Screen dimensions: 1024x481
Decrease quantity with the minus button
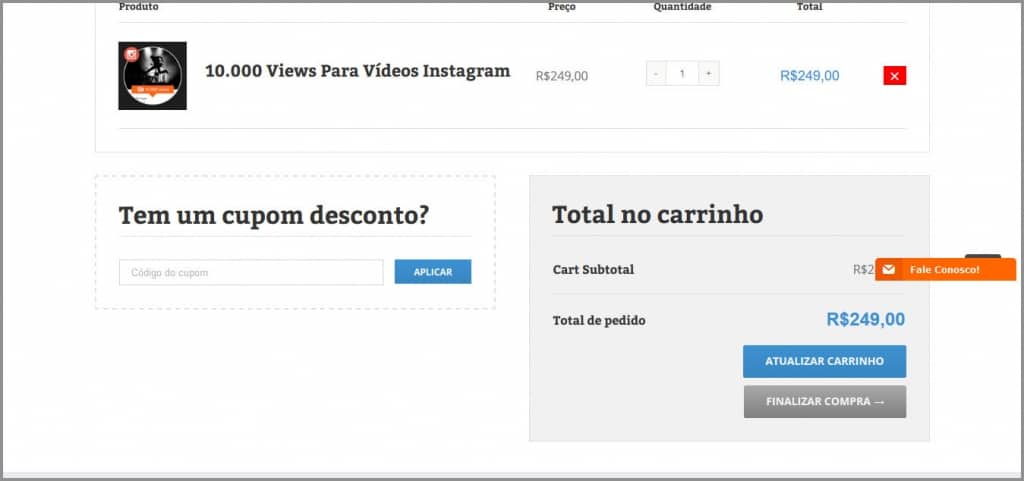(656, 74)
